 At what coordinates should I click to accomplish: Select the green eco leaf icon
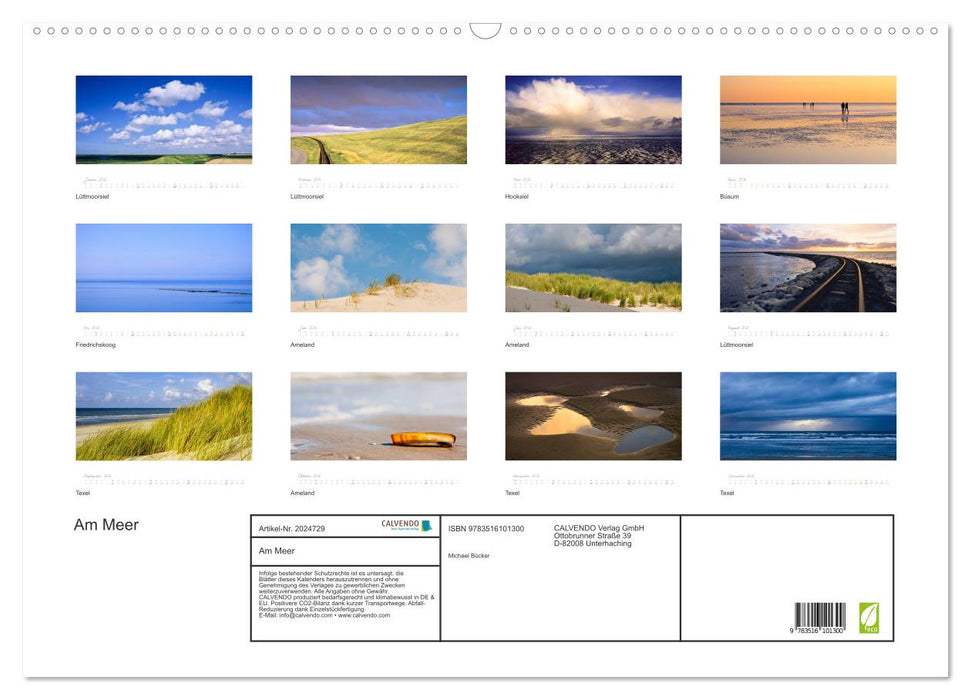868,619
